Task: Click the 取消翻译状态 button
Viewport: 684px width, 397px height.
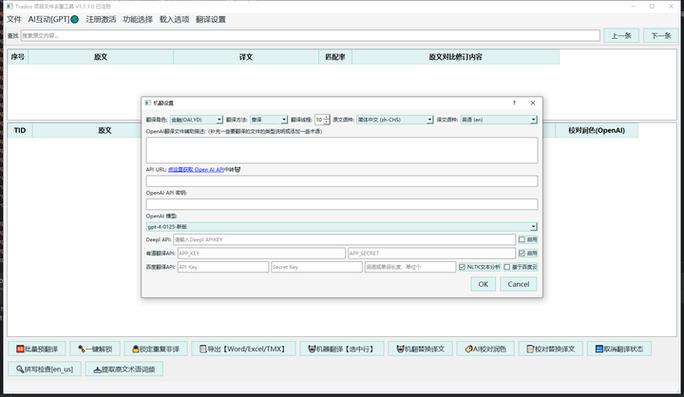Action: click(x=619, y=349)
